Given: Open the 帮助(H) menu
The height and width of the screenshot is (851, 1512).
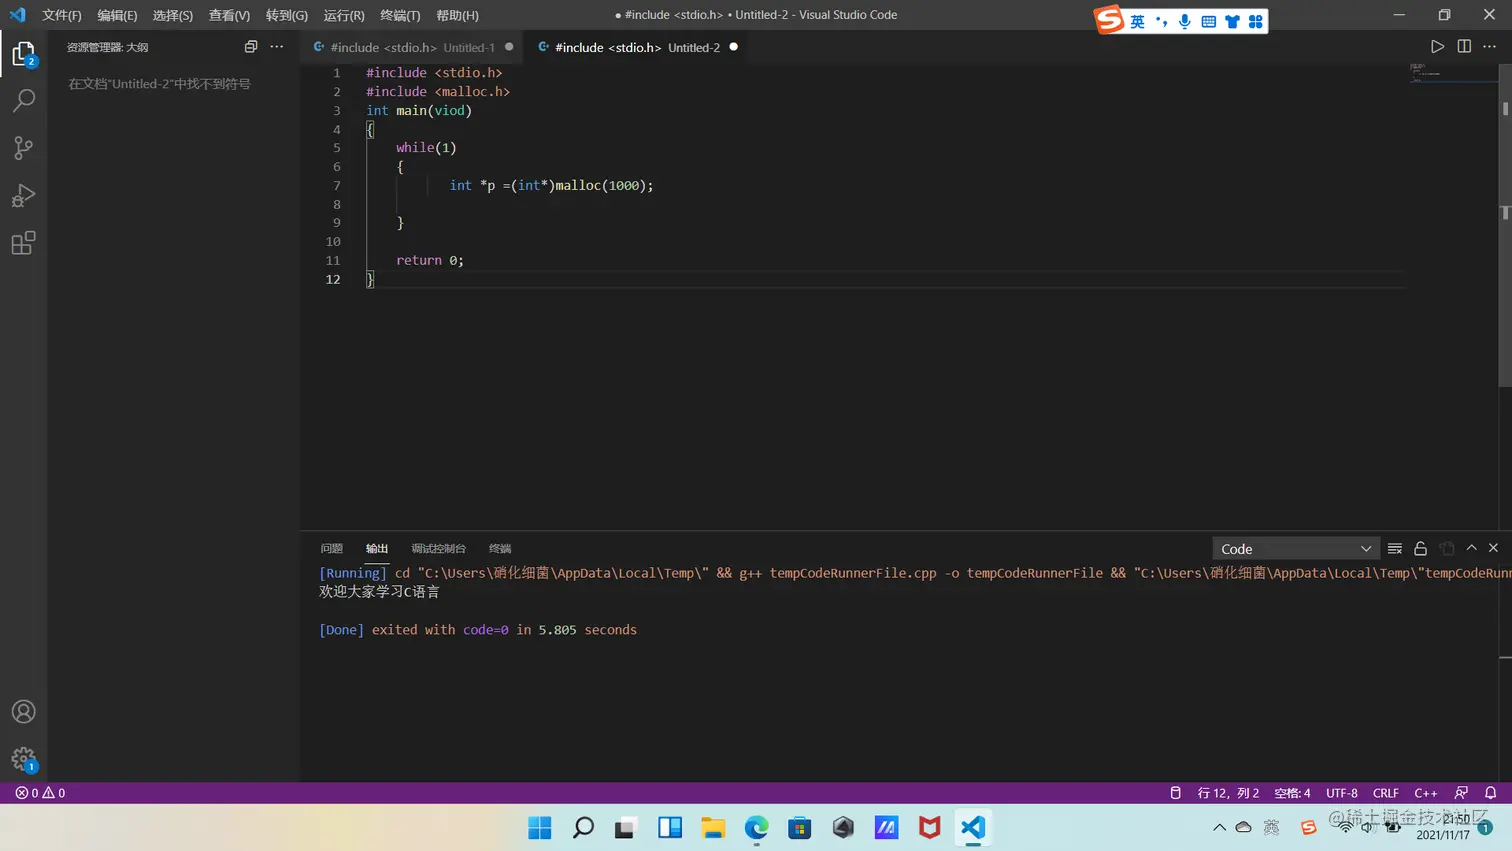Looking at the screenshot, I should (x=457, y=15).
